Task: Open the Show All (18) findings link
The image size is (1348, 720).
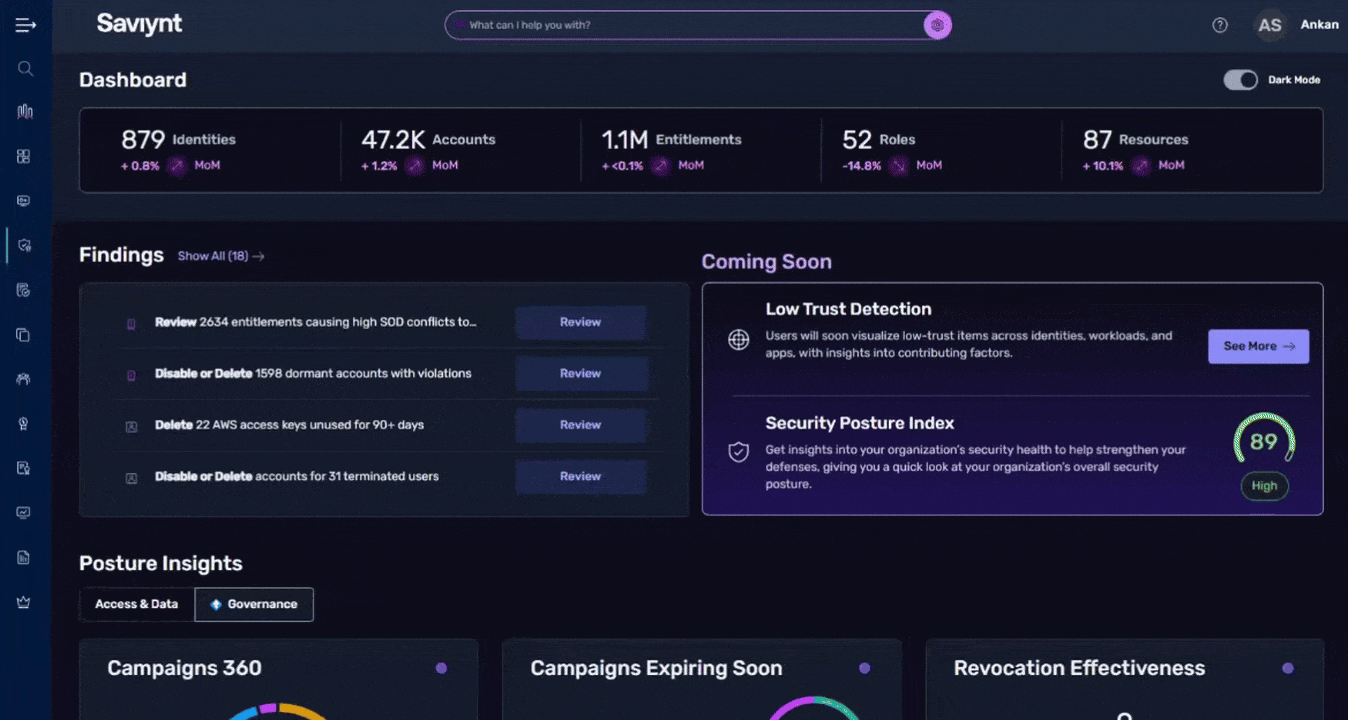Action: (221, 256)
